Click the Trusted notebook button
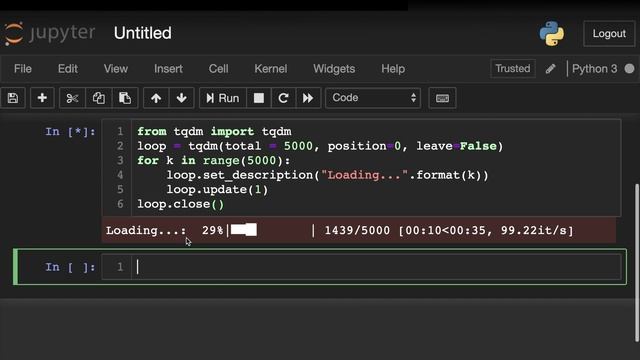This screenshot has width=640, height=360. pyautogui.click(x=513, y=68)
